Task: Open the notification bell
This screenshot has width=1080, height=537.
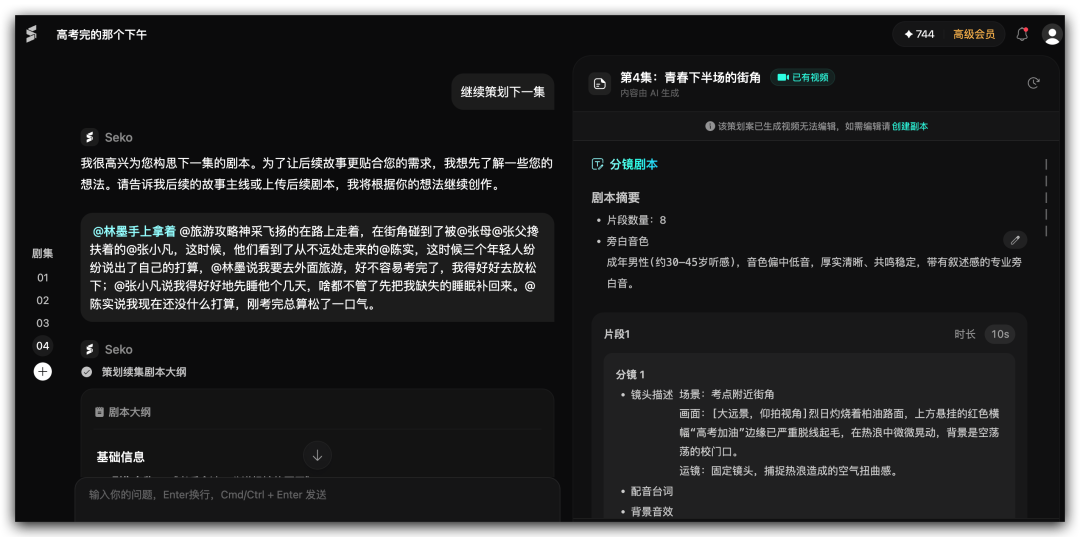Action: click(1022, 34)
